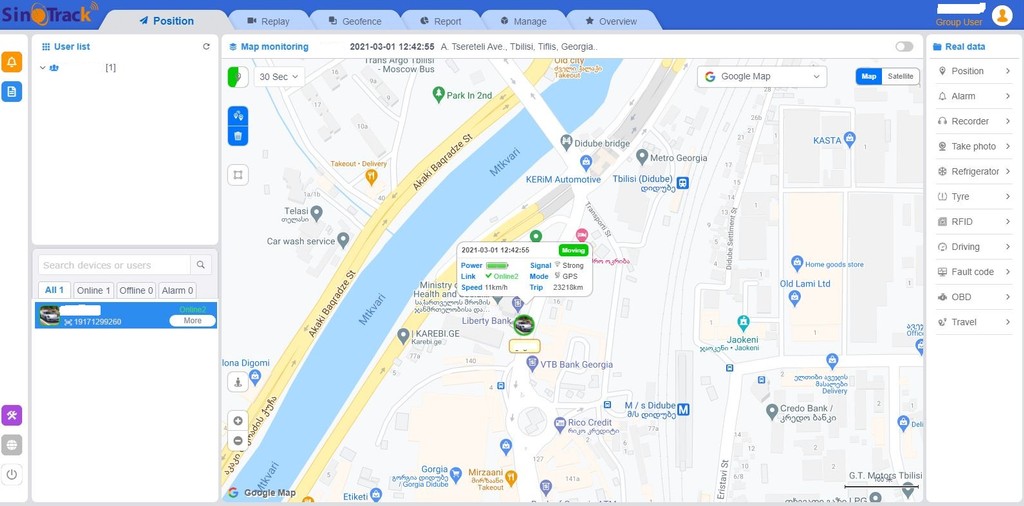Click the gray globe language icon
This screenshot has width=1024, height=506.
12,445
